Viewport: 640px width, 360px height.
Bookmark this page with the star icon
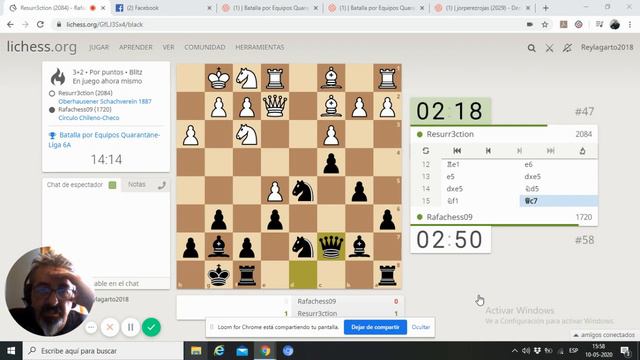[x=544, y=24]
